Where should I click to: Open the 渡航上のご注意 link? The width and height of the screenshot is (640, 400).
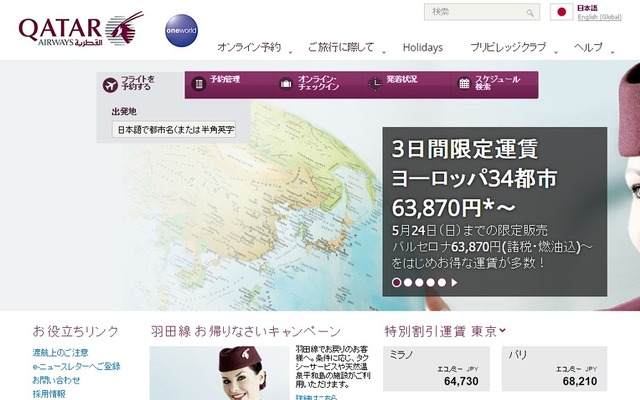point(60,352)
